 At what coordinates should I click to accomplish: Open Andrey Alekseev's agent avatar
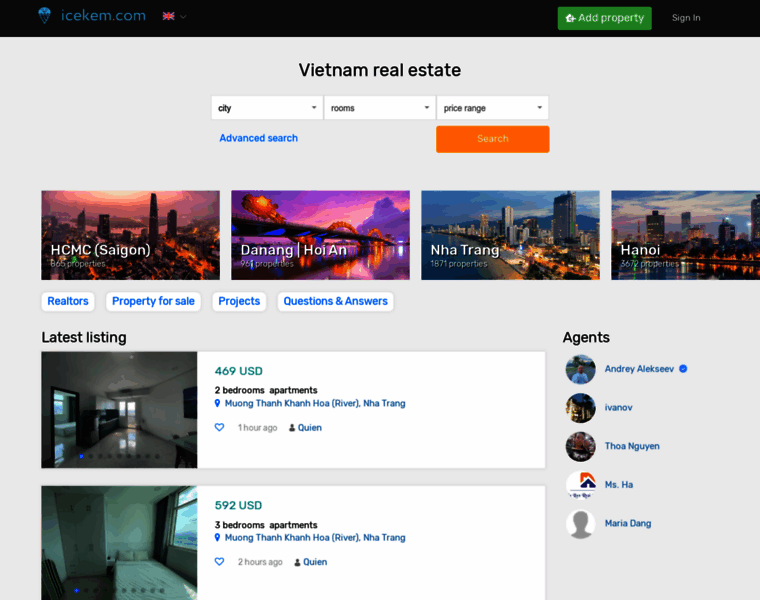point(580,369)
